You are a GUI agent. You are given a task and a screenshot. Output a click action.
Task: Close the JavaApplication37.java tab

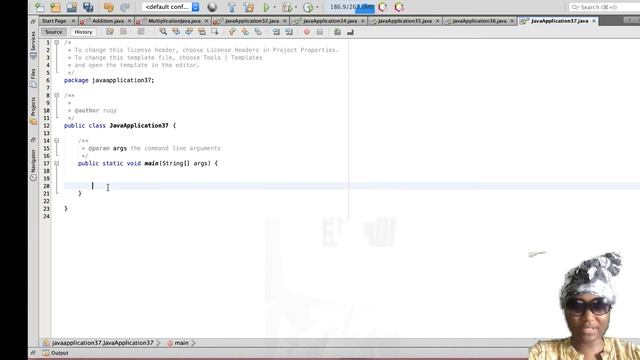click(594, 21)
